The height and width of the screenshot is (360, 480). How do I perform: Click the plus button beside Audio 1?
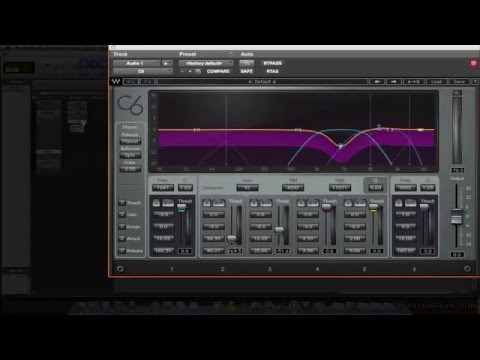(x=167, y=63)
